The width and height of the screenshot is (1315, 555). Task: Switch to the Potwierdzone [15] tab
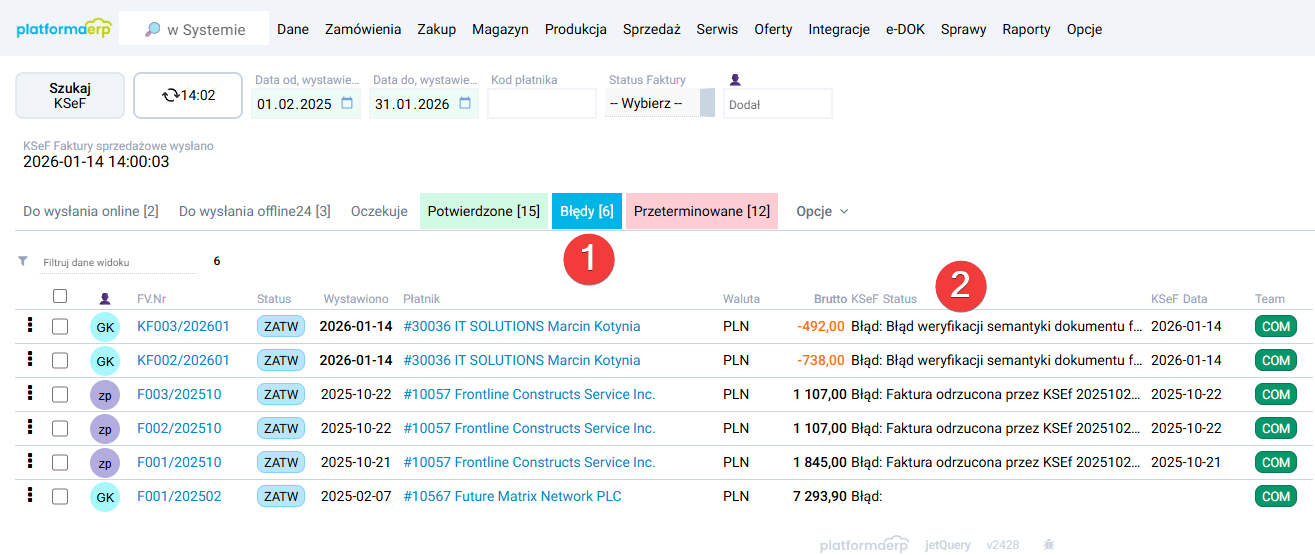(483, 211)
